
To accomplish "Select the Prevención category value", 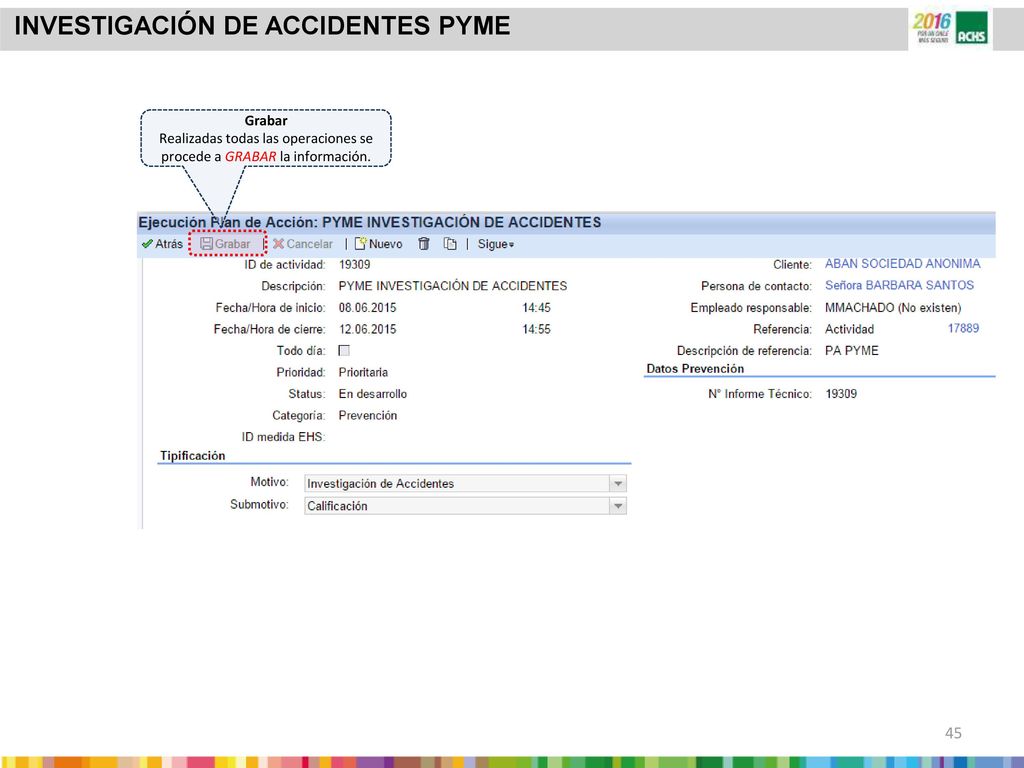I will pyautogui.click(x=368, y=415).
